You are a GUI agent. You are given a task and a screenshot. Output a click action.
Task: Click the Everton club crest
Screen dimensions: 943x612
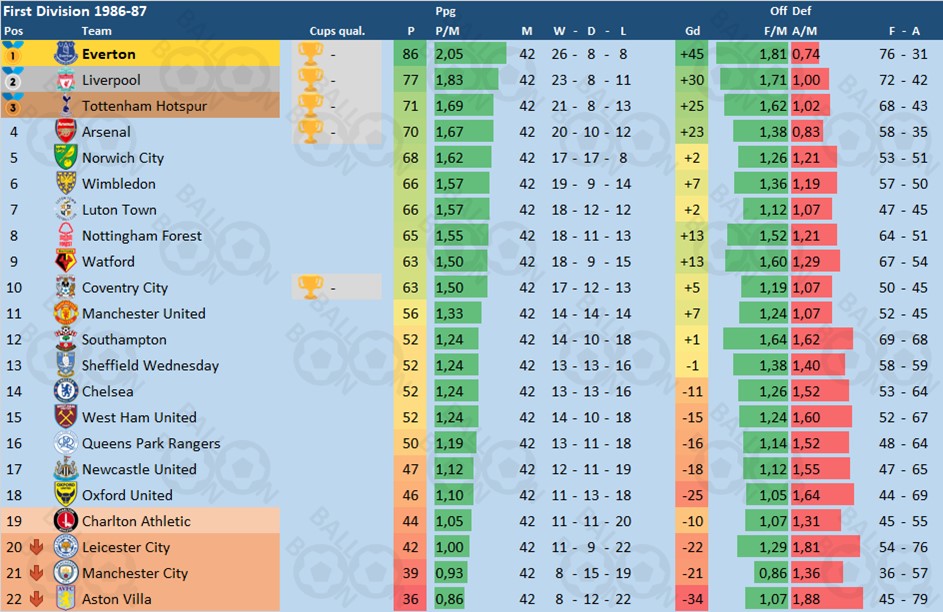click(x=66, y=54)
